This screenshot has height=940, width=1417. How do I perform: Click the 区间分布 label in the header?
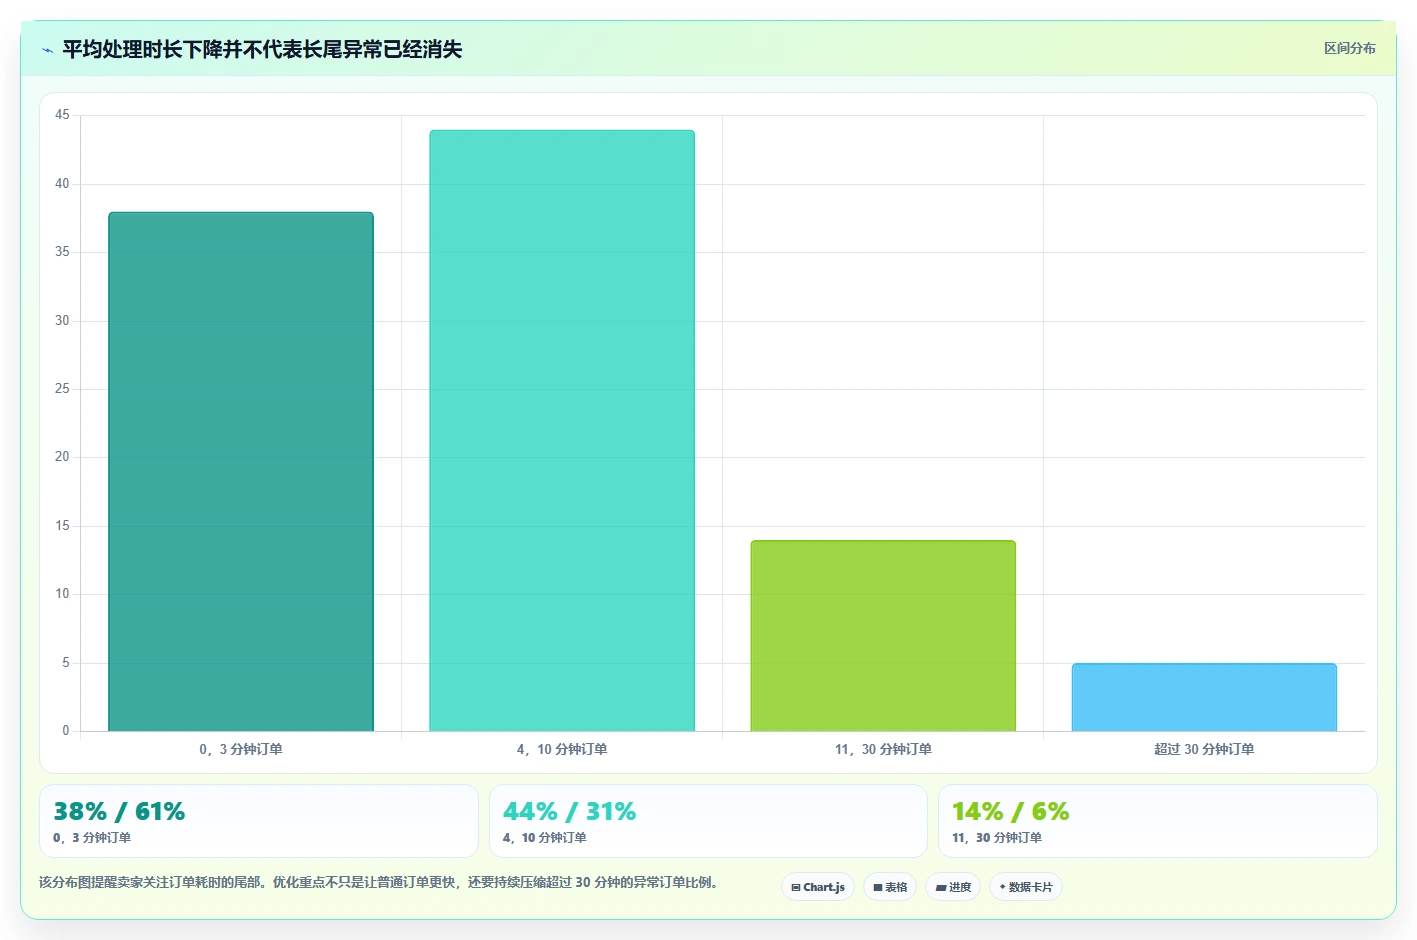pyautogui.click(x=1349, y=48)
